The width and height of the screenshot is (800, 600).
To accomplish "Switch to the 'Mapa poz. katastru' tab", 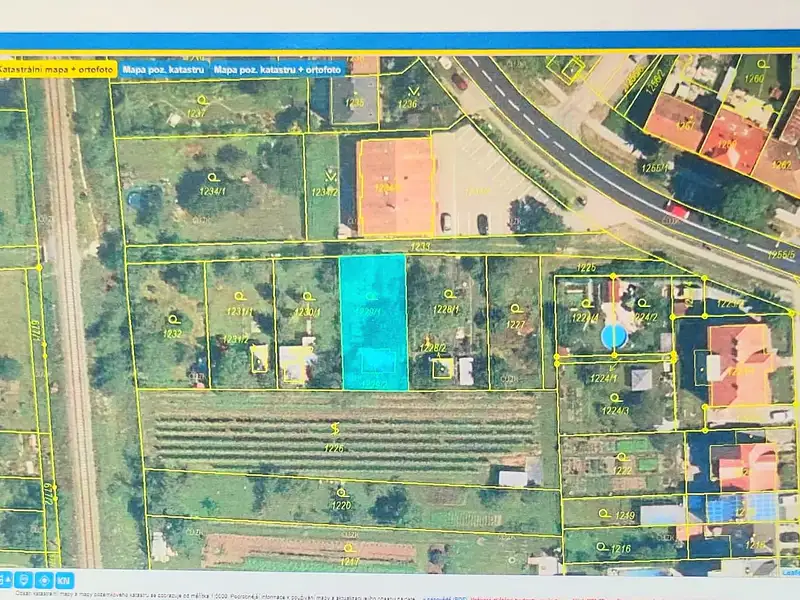I will pos(163,69).
